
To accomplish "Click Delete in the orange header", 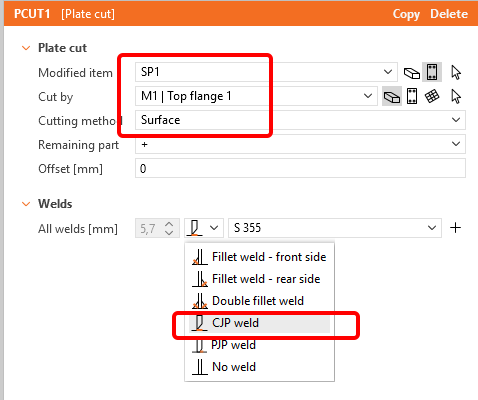I will (x=449, y=14).
